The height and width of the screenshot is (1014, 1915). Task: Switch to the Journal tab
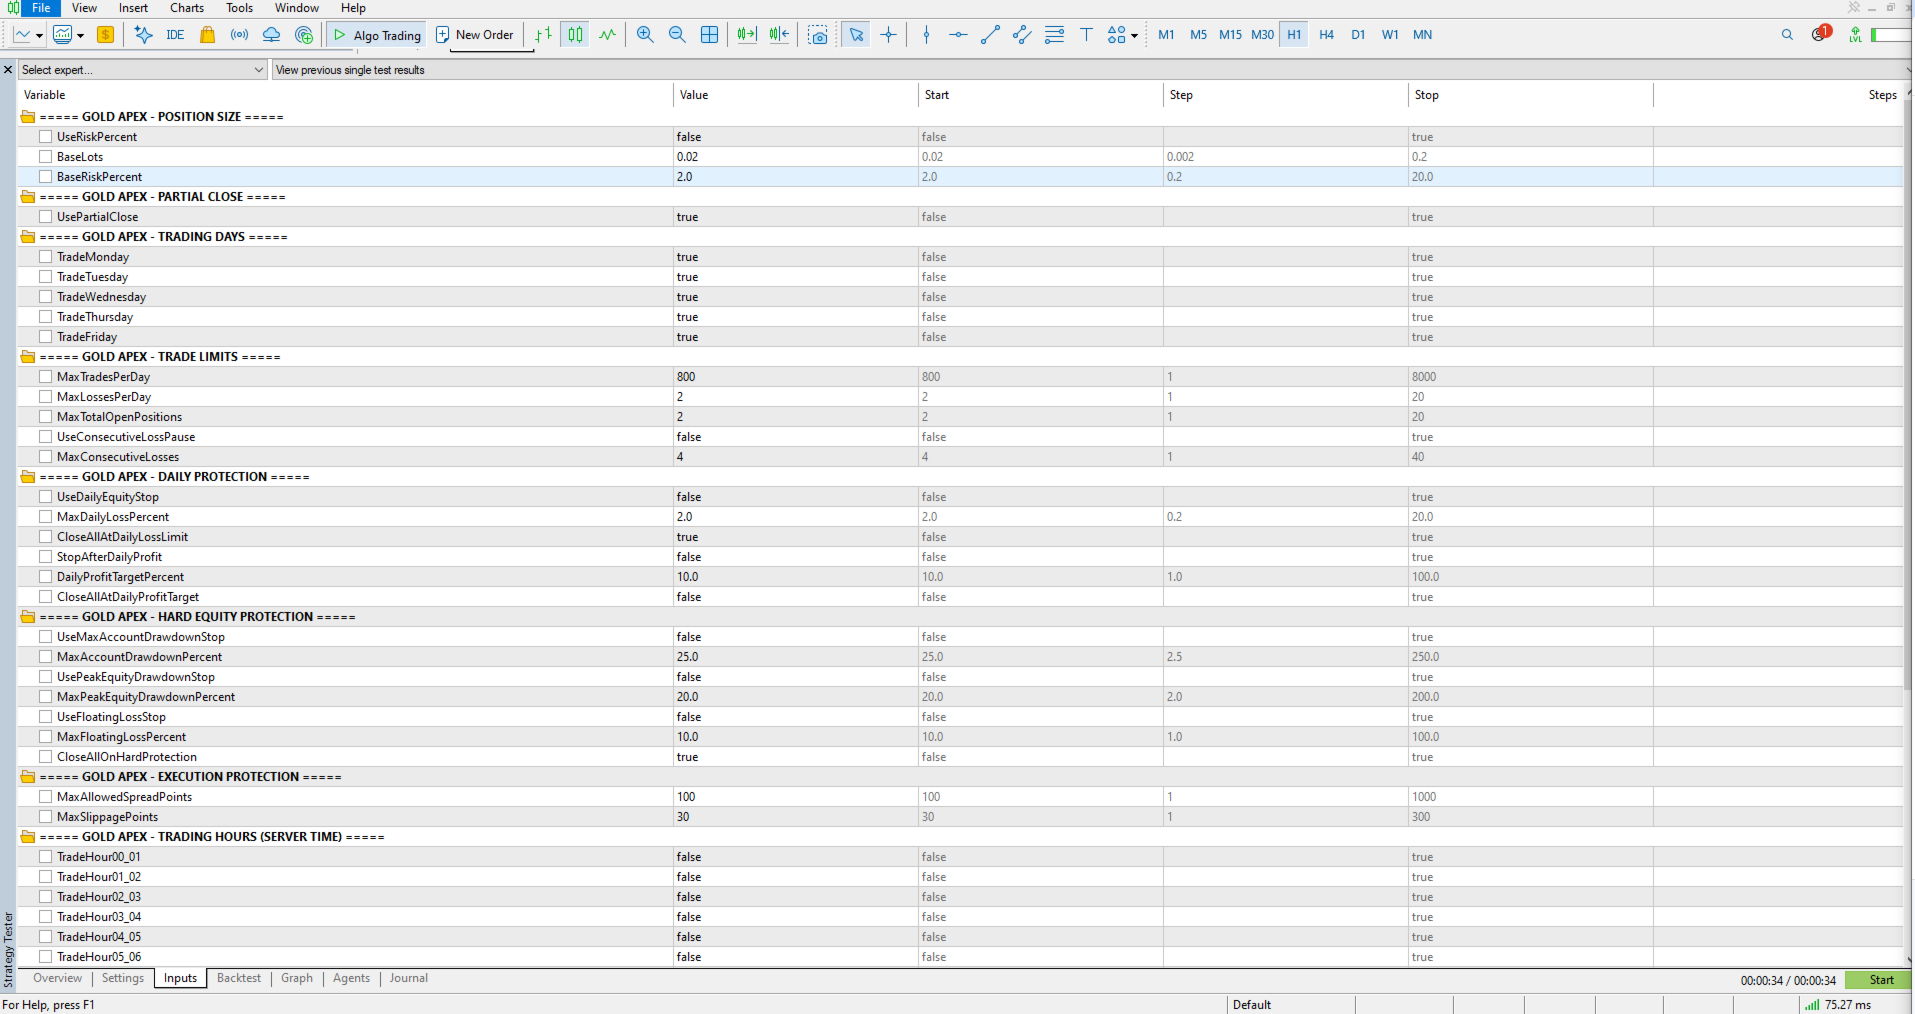click(409, 978)
